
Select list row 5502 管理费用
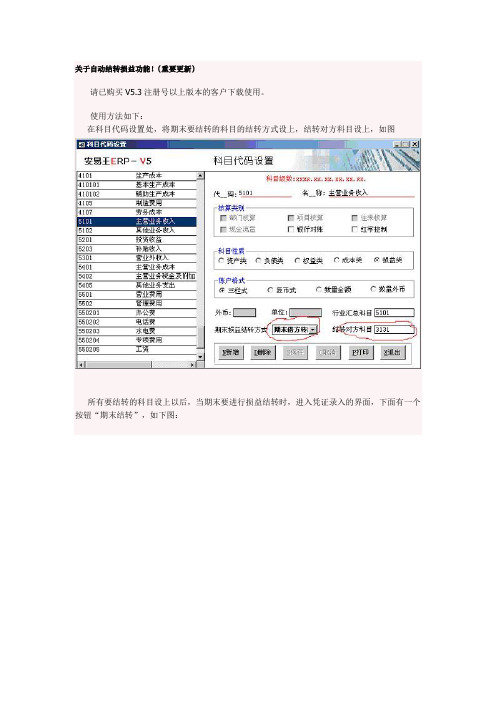pyautogui.click(x=137, y=304)
